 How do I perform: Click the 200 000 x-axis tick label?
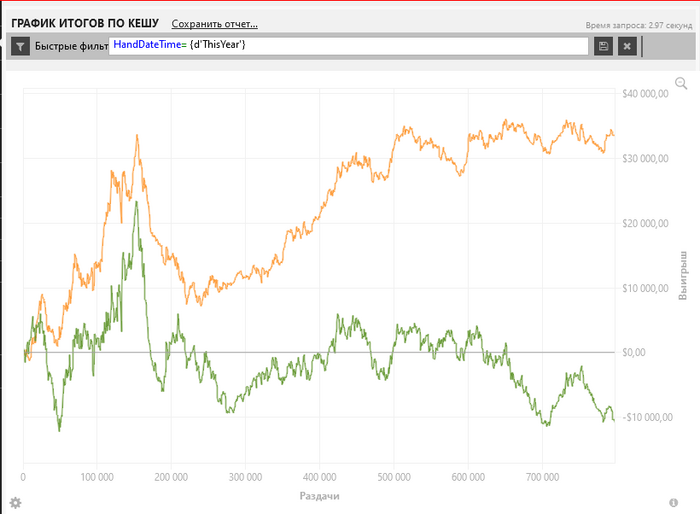tap(171, 477)
